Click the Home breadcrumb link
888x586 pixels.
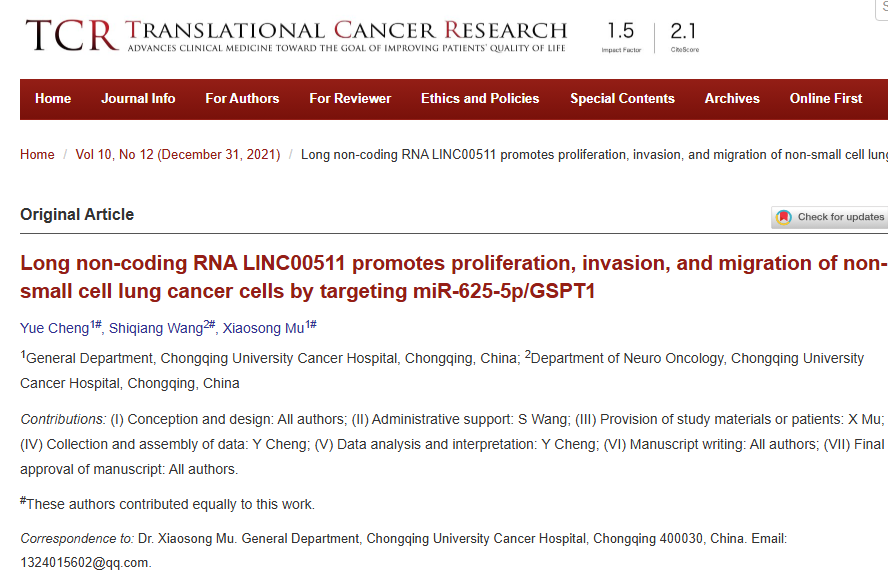(x=37, y=155)
